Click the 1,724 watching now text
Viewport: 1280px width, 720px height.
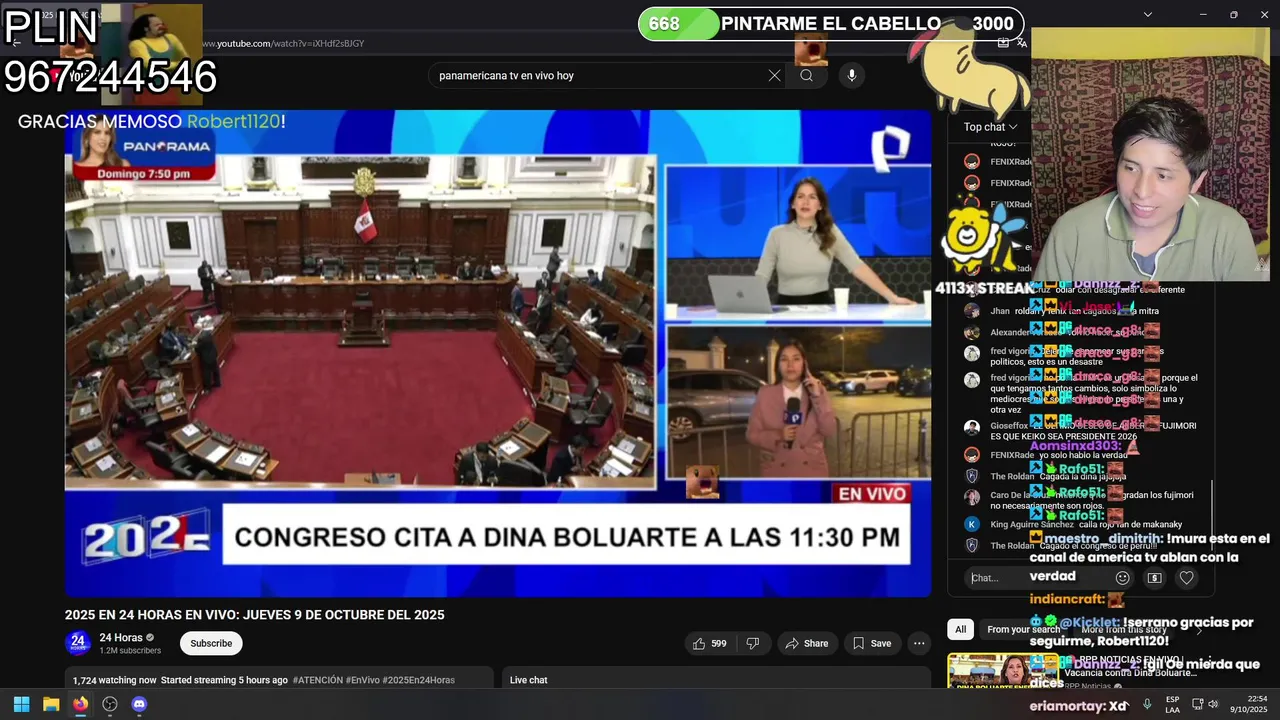point(115,680)
